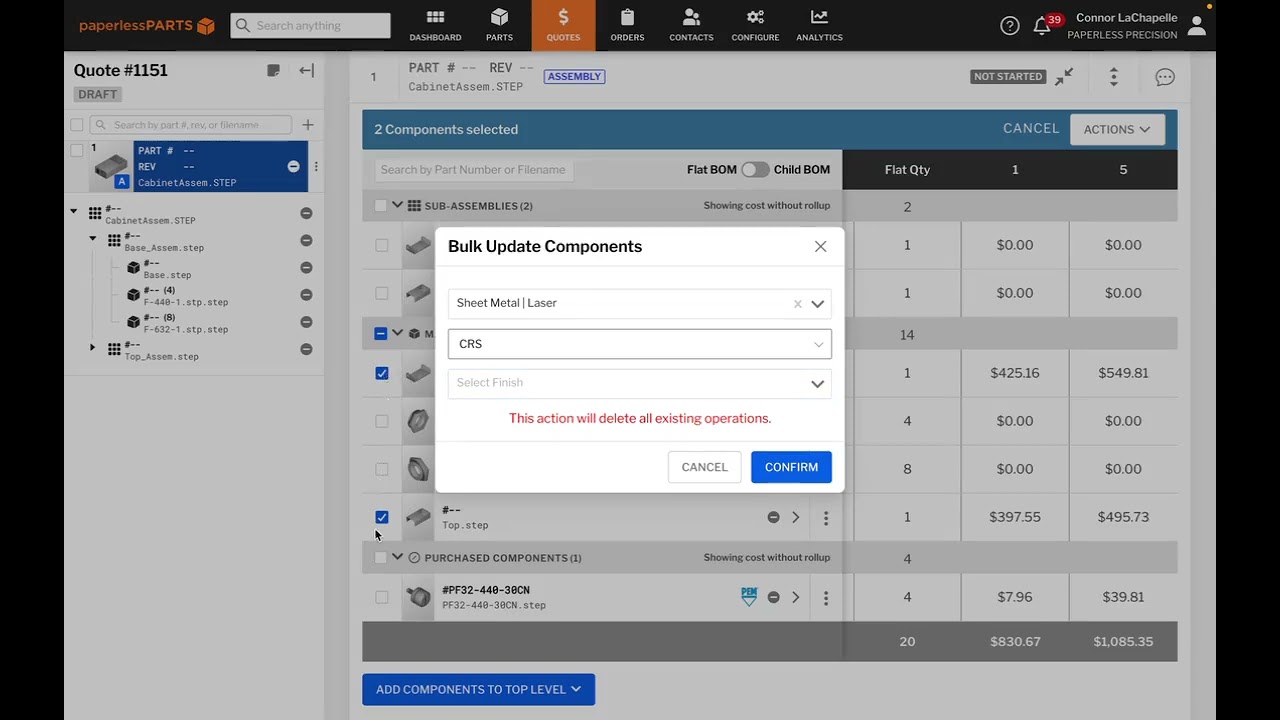Open the CRS material dropdown
The width and height of the screenshot is (1280, 720).
640,344
